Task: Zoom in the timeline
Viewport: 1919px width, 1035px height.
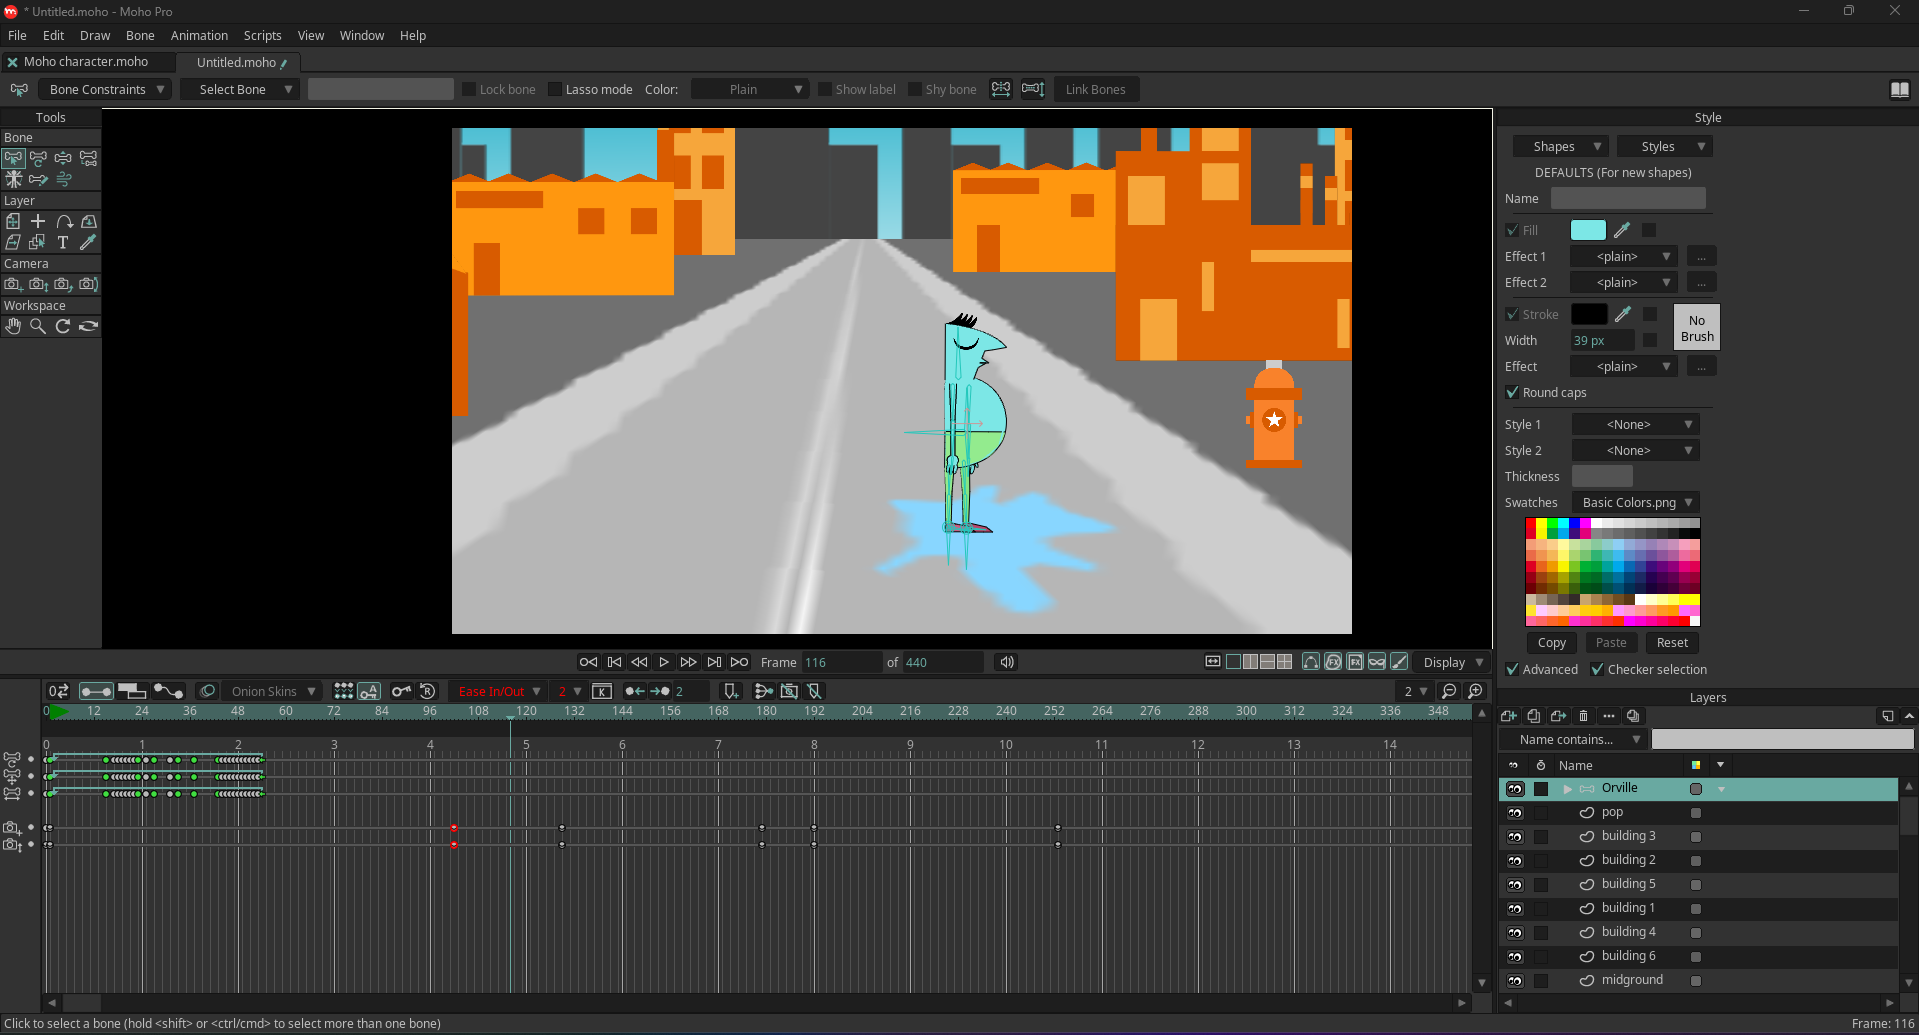Action: coord(1475,691)
